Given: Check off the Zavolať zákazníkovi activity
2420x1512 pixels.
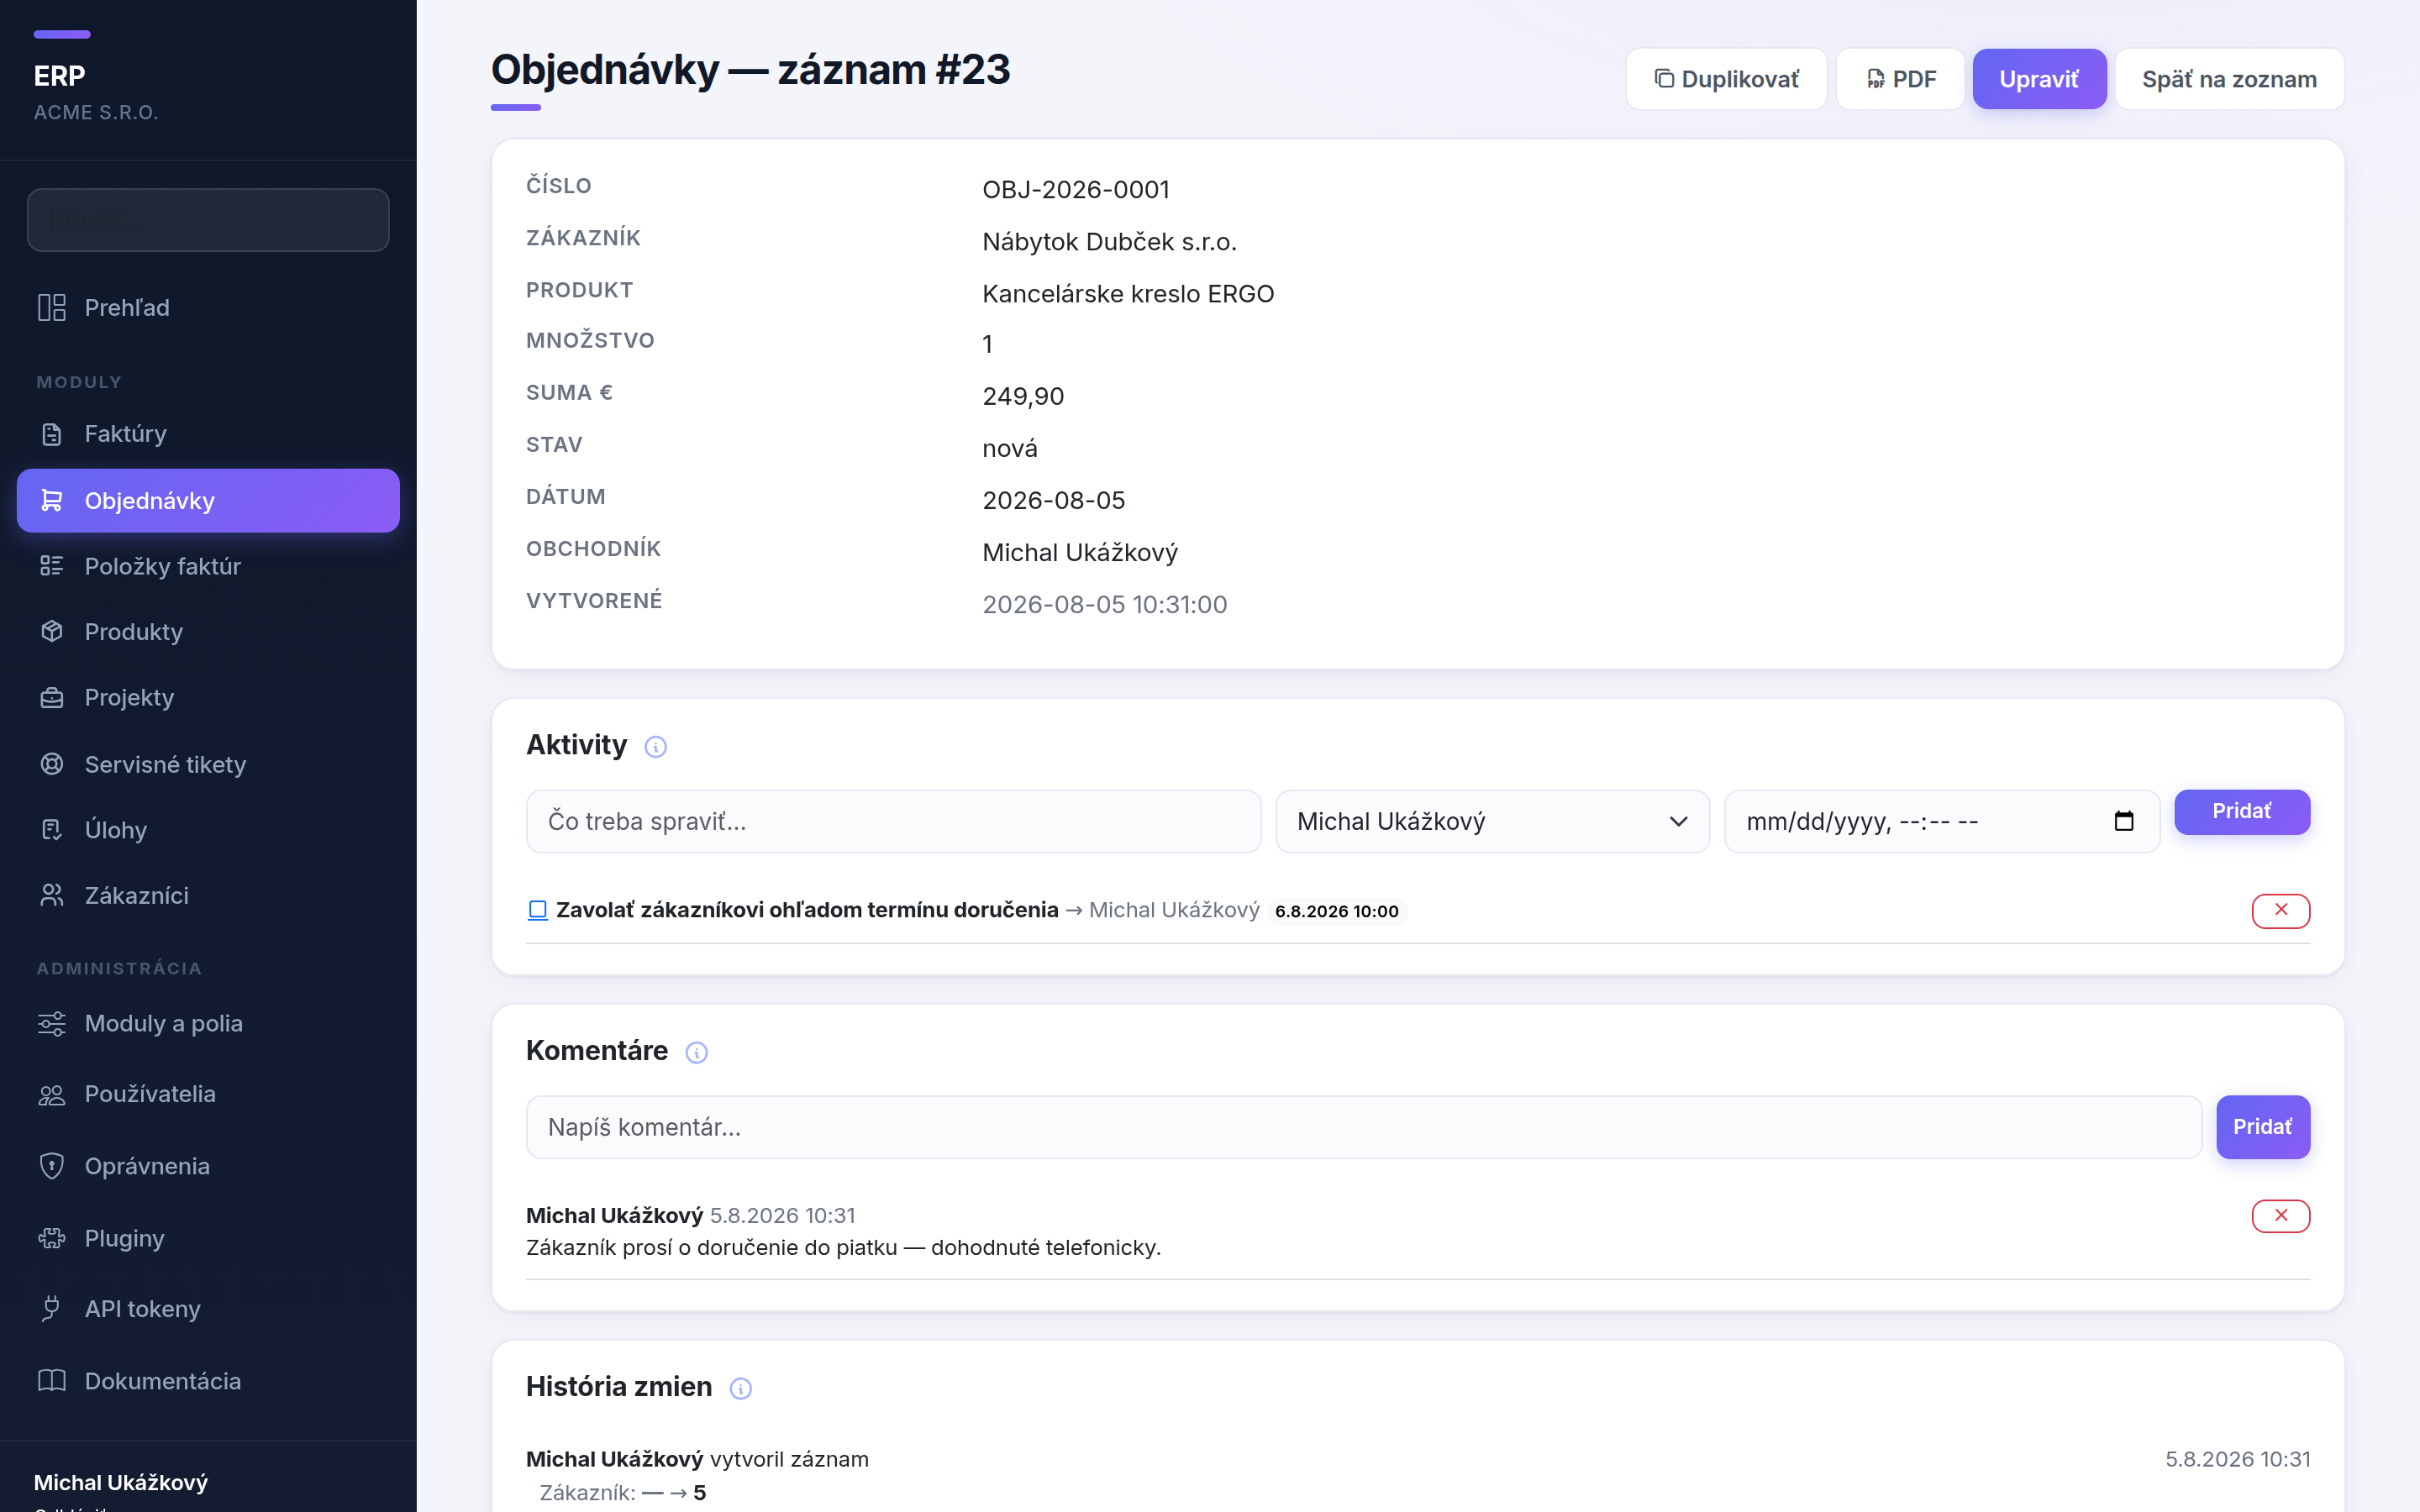Looking at the screenshot, I should tap(537, 910).
